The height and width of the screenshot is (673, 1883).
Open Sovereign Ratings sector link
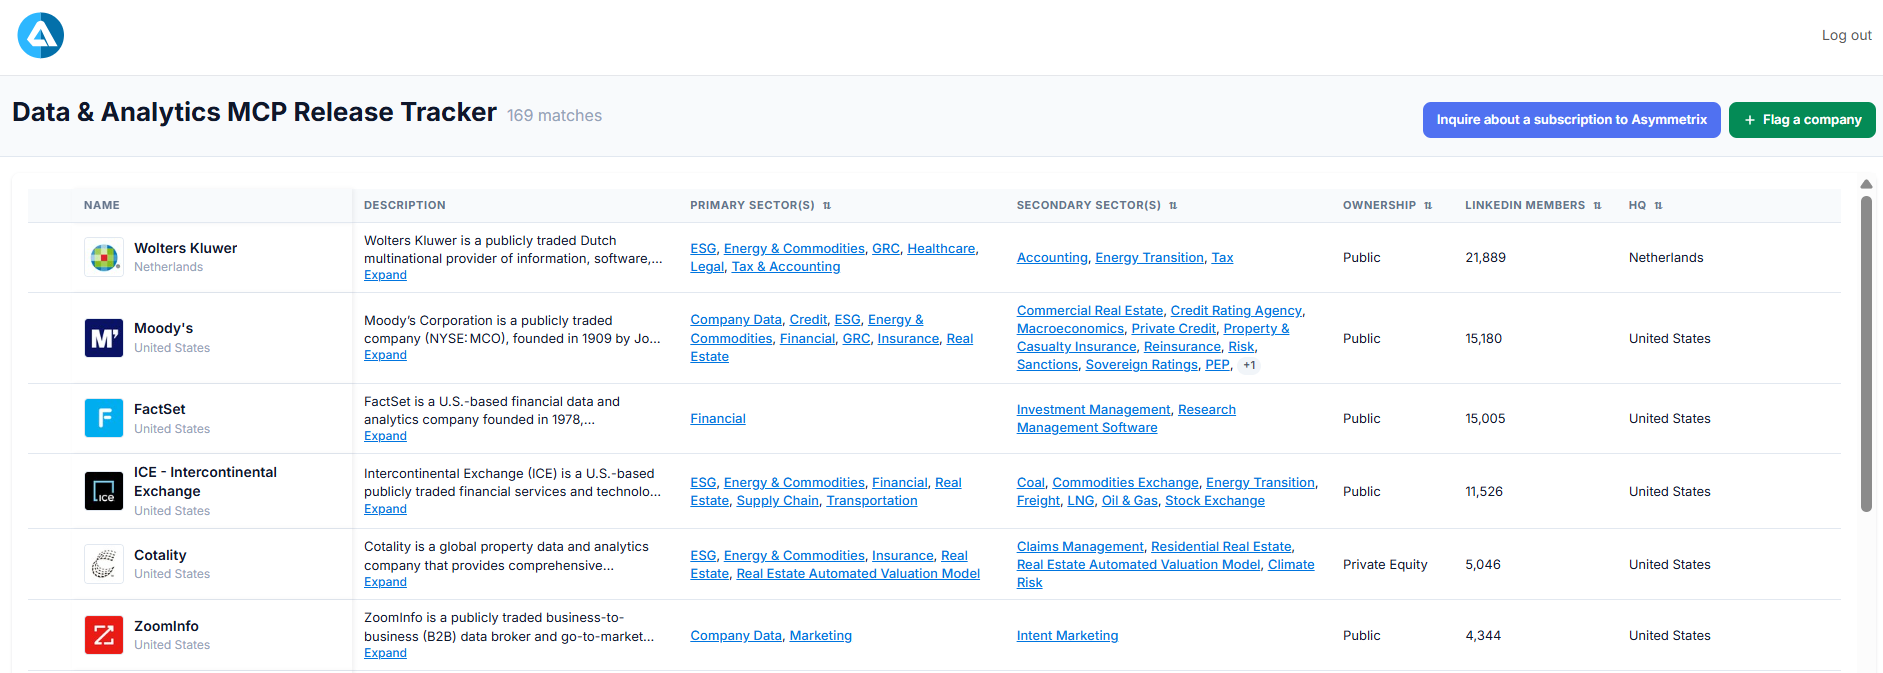(1142, 365)
